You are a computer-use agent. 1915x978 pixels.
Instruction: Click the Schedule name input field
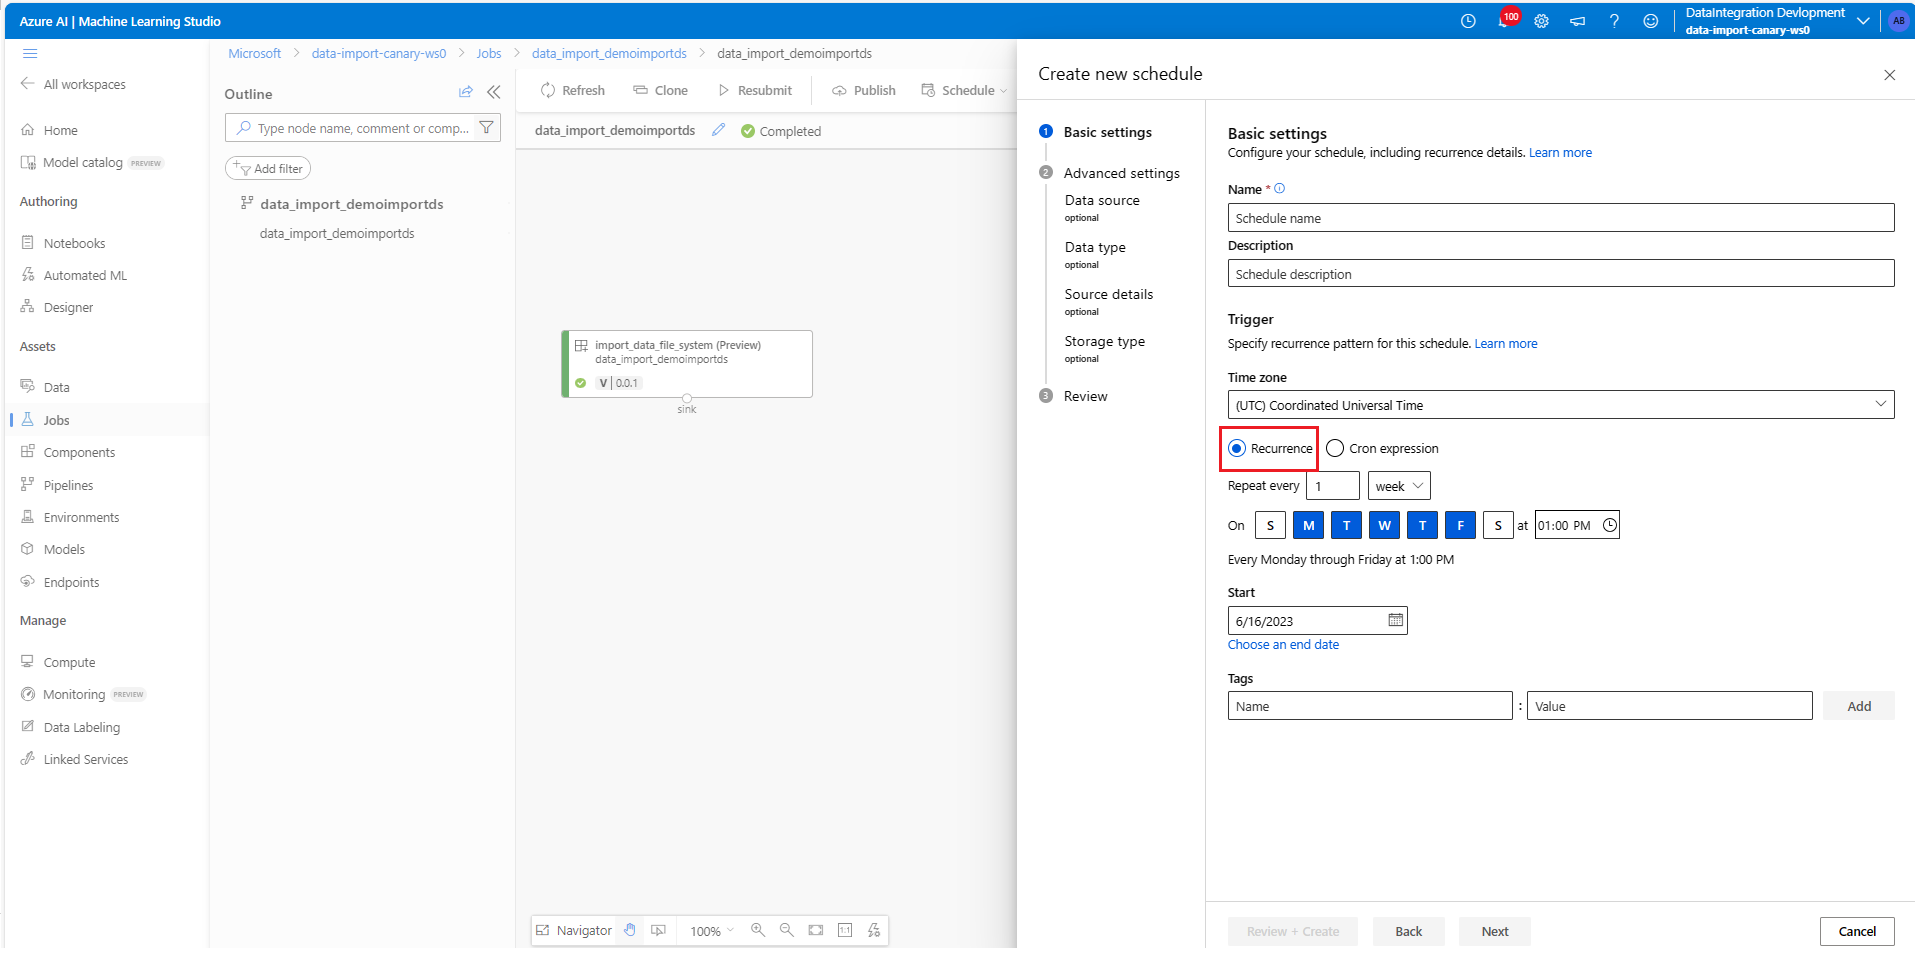tap(1560, 218)
